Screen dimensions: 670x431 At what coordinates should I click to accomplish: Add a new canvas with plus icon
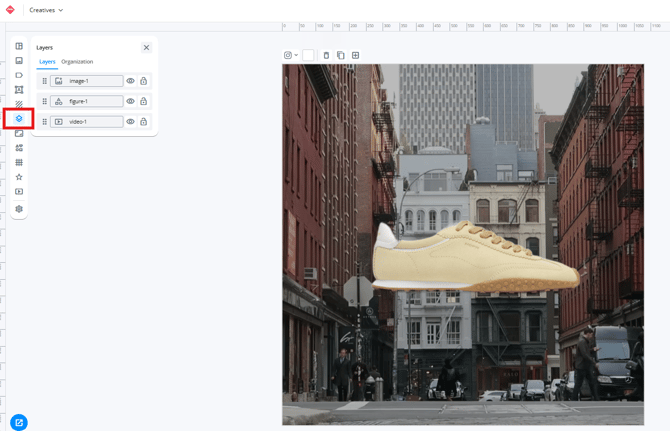coord(355,55)
